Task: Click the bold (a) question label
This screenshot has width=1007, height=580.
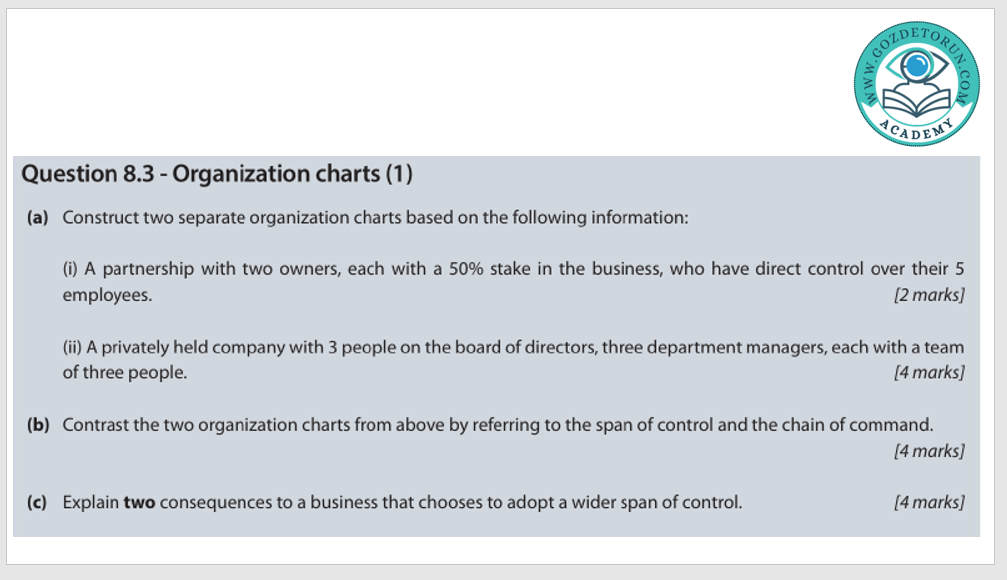Action: (x=38, y=218)
